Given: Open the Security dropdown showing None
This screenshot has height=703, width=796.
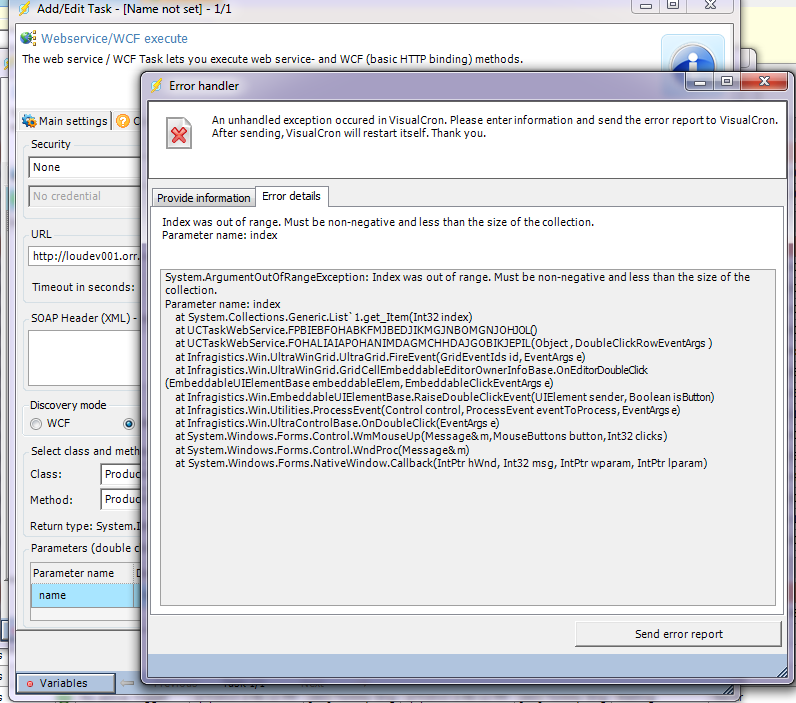Looking at the screenshot, I should [84, 167].
